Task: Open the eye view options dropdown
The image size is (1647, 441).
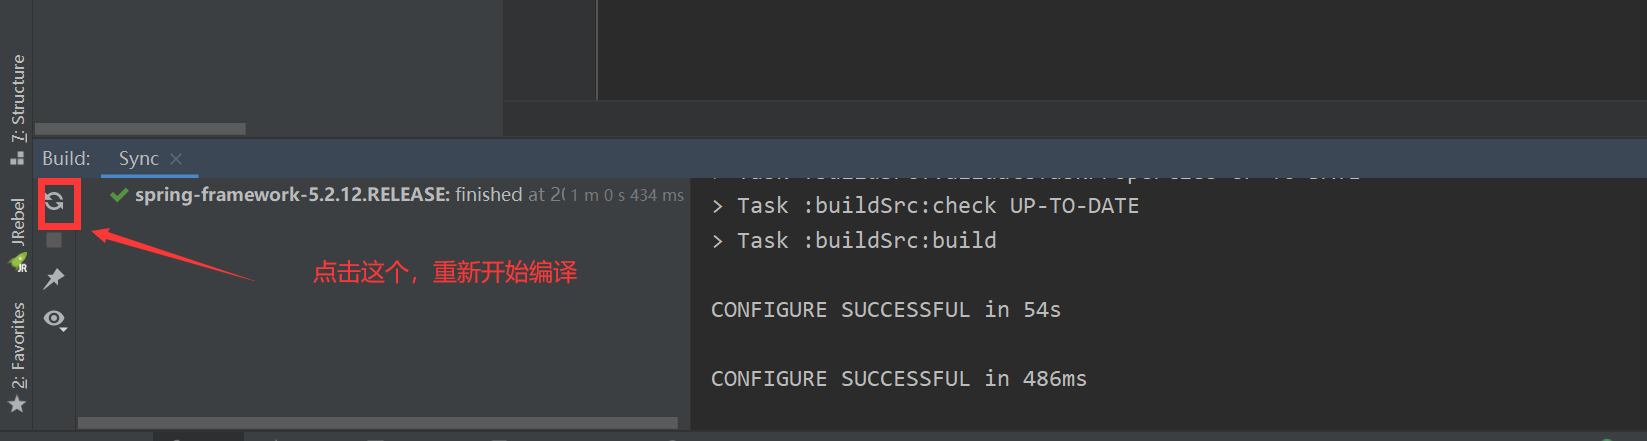Action: click(x=55, y=319)
